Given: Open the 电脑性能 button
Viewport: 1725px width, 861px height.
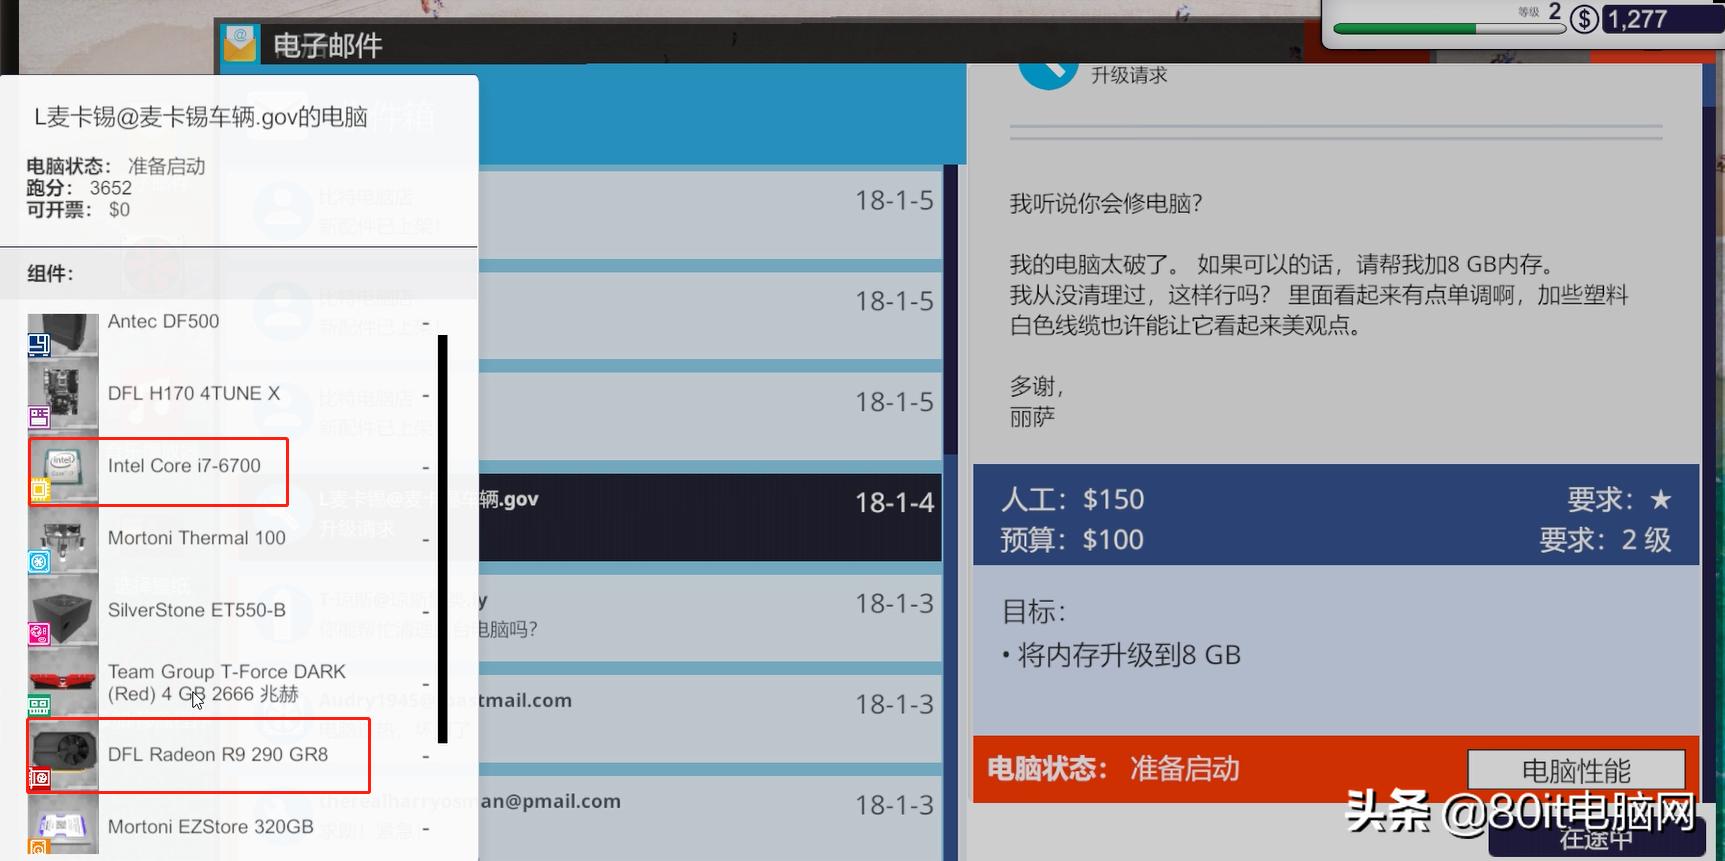Looking at the screenshot, I should coord(1576,771).
